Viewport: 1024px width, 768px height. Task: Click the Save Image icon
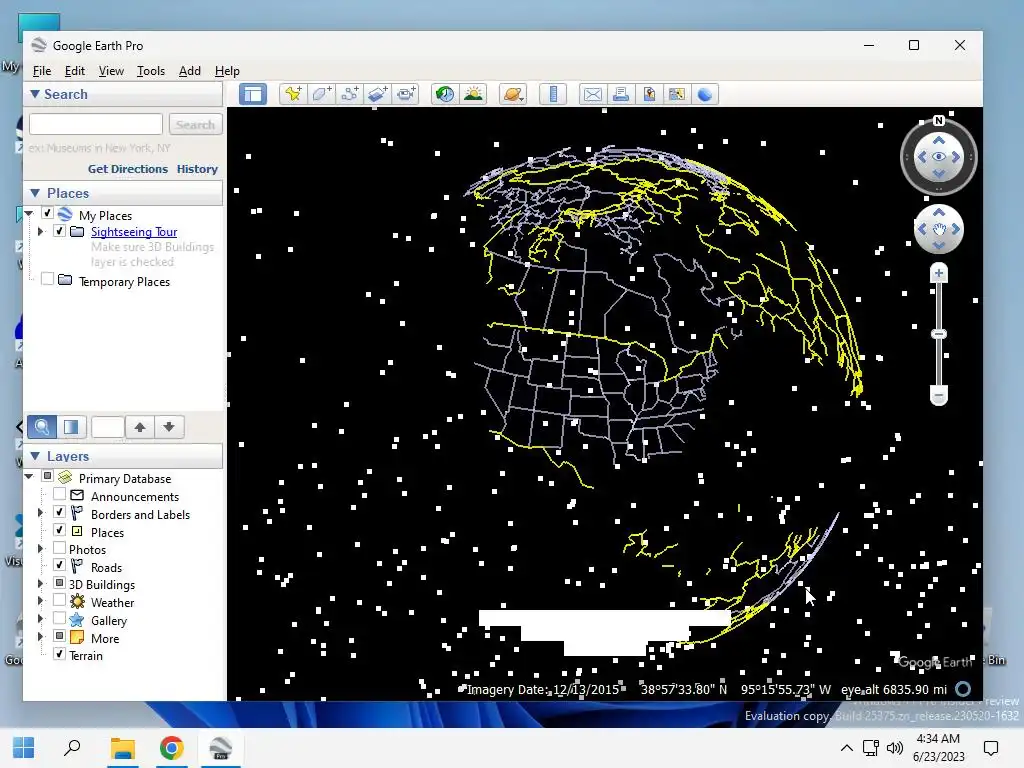pyautogui.click(x=648, y=94)
